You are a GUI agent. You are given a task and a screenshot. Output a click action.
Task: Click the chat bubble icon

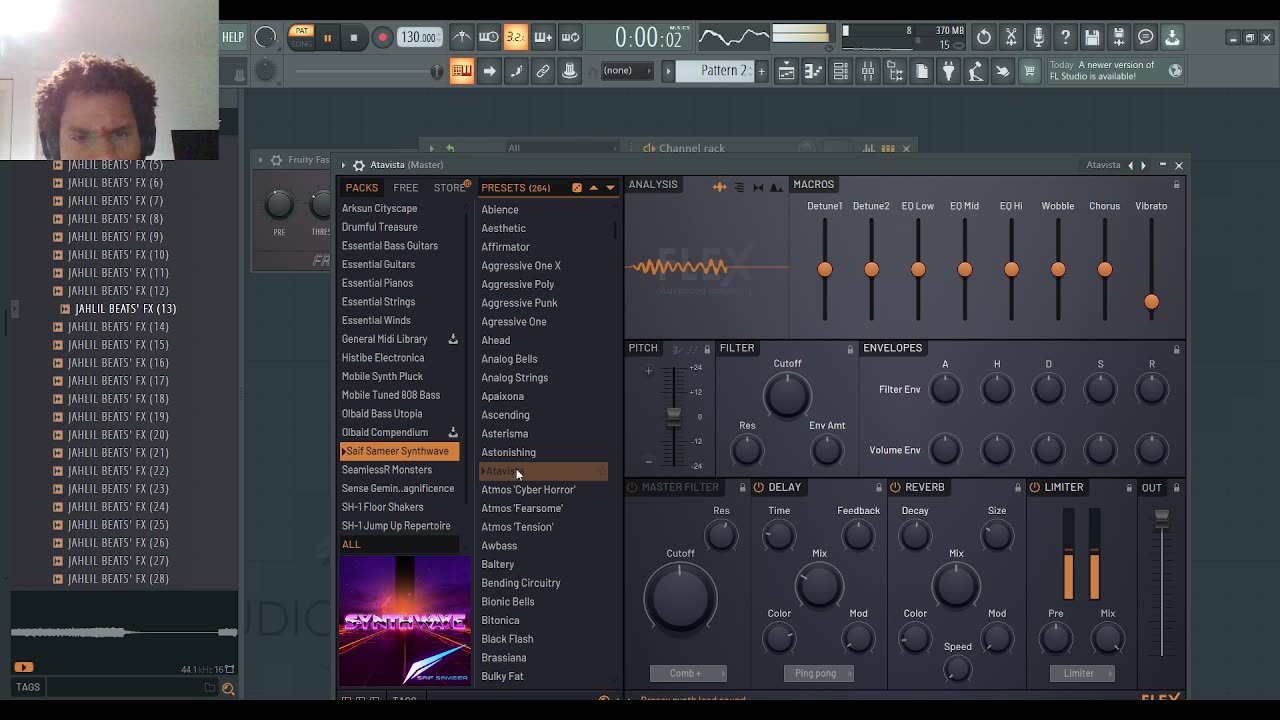1146,38
